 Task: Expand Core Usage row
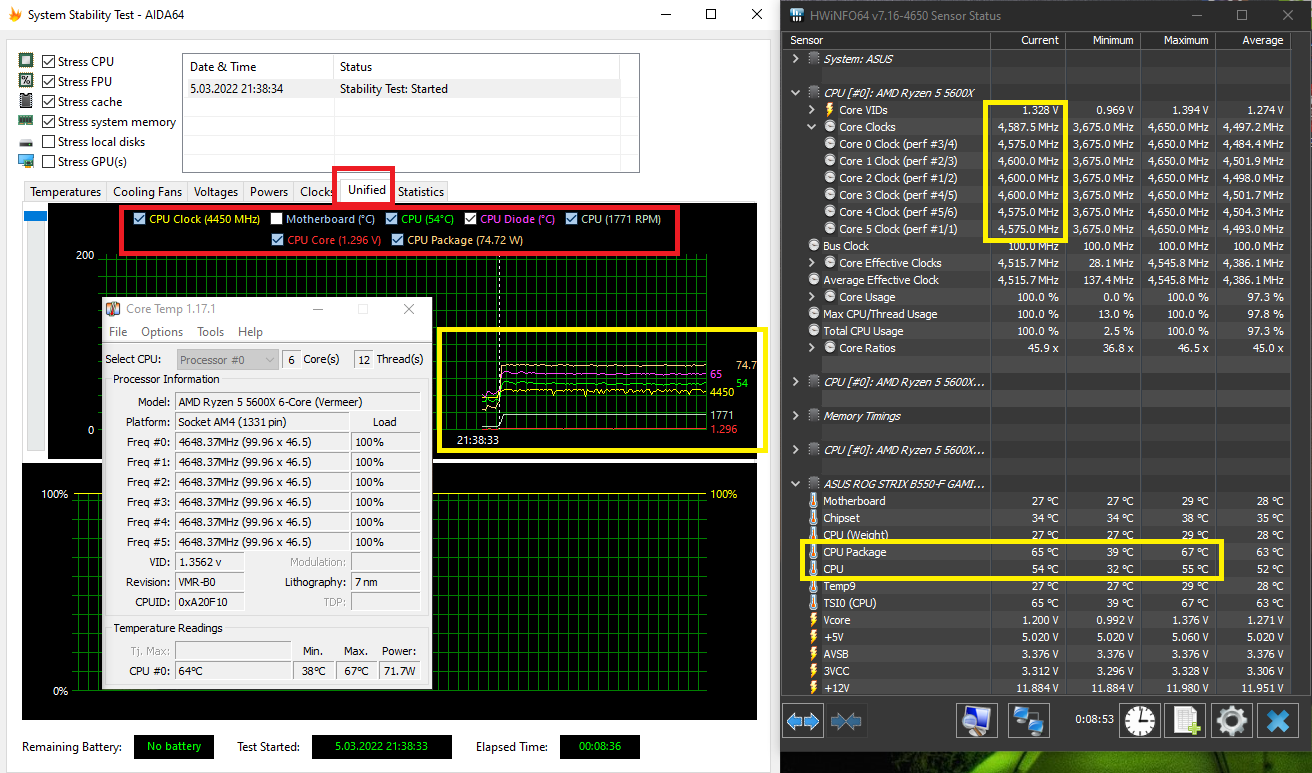tap(812, 297)
